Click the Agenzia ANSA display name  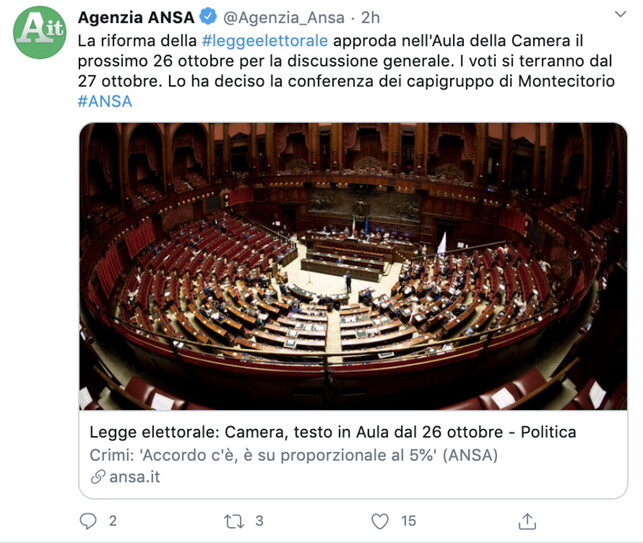tap(136, 18)
